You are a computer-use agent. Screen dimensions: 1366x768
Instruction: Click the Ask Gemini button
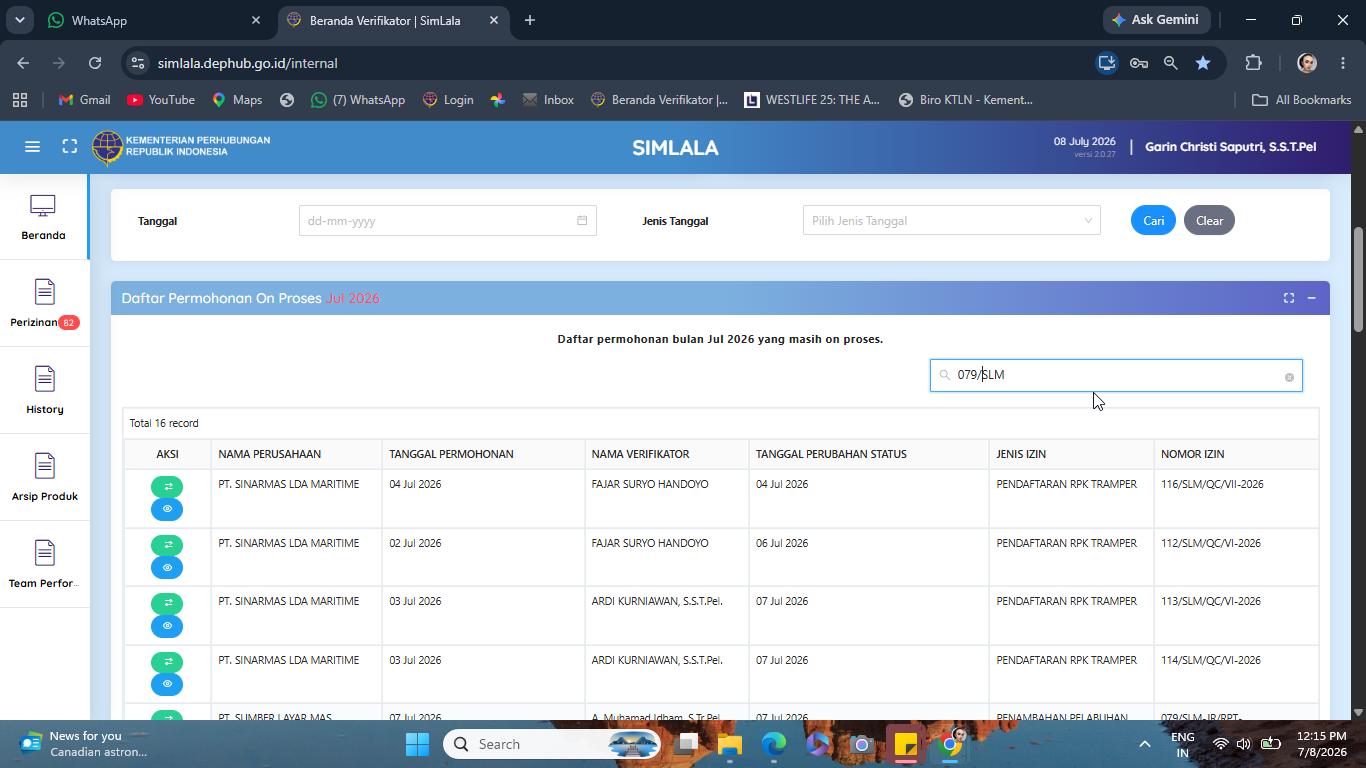coord(1158,20)
